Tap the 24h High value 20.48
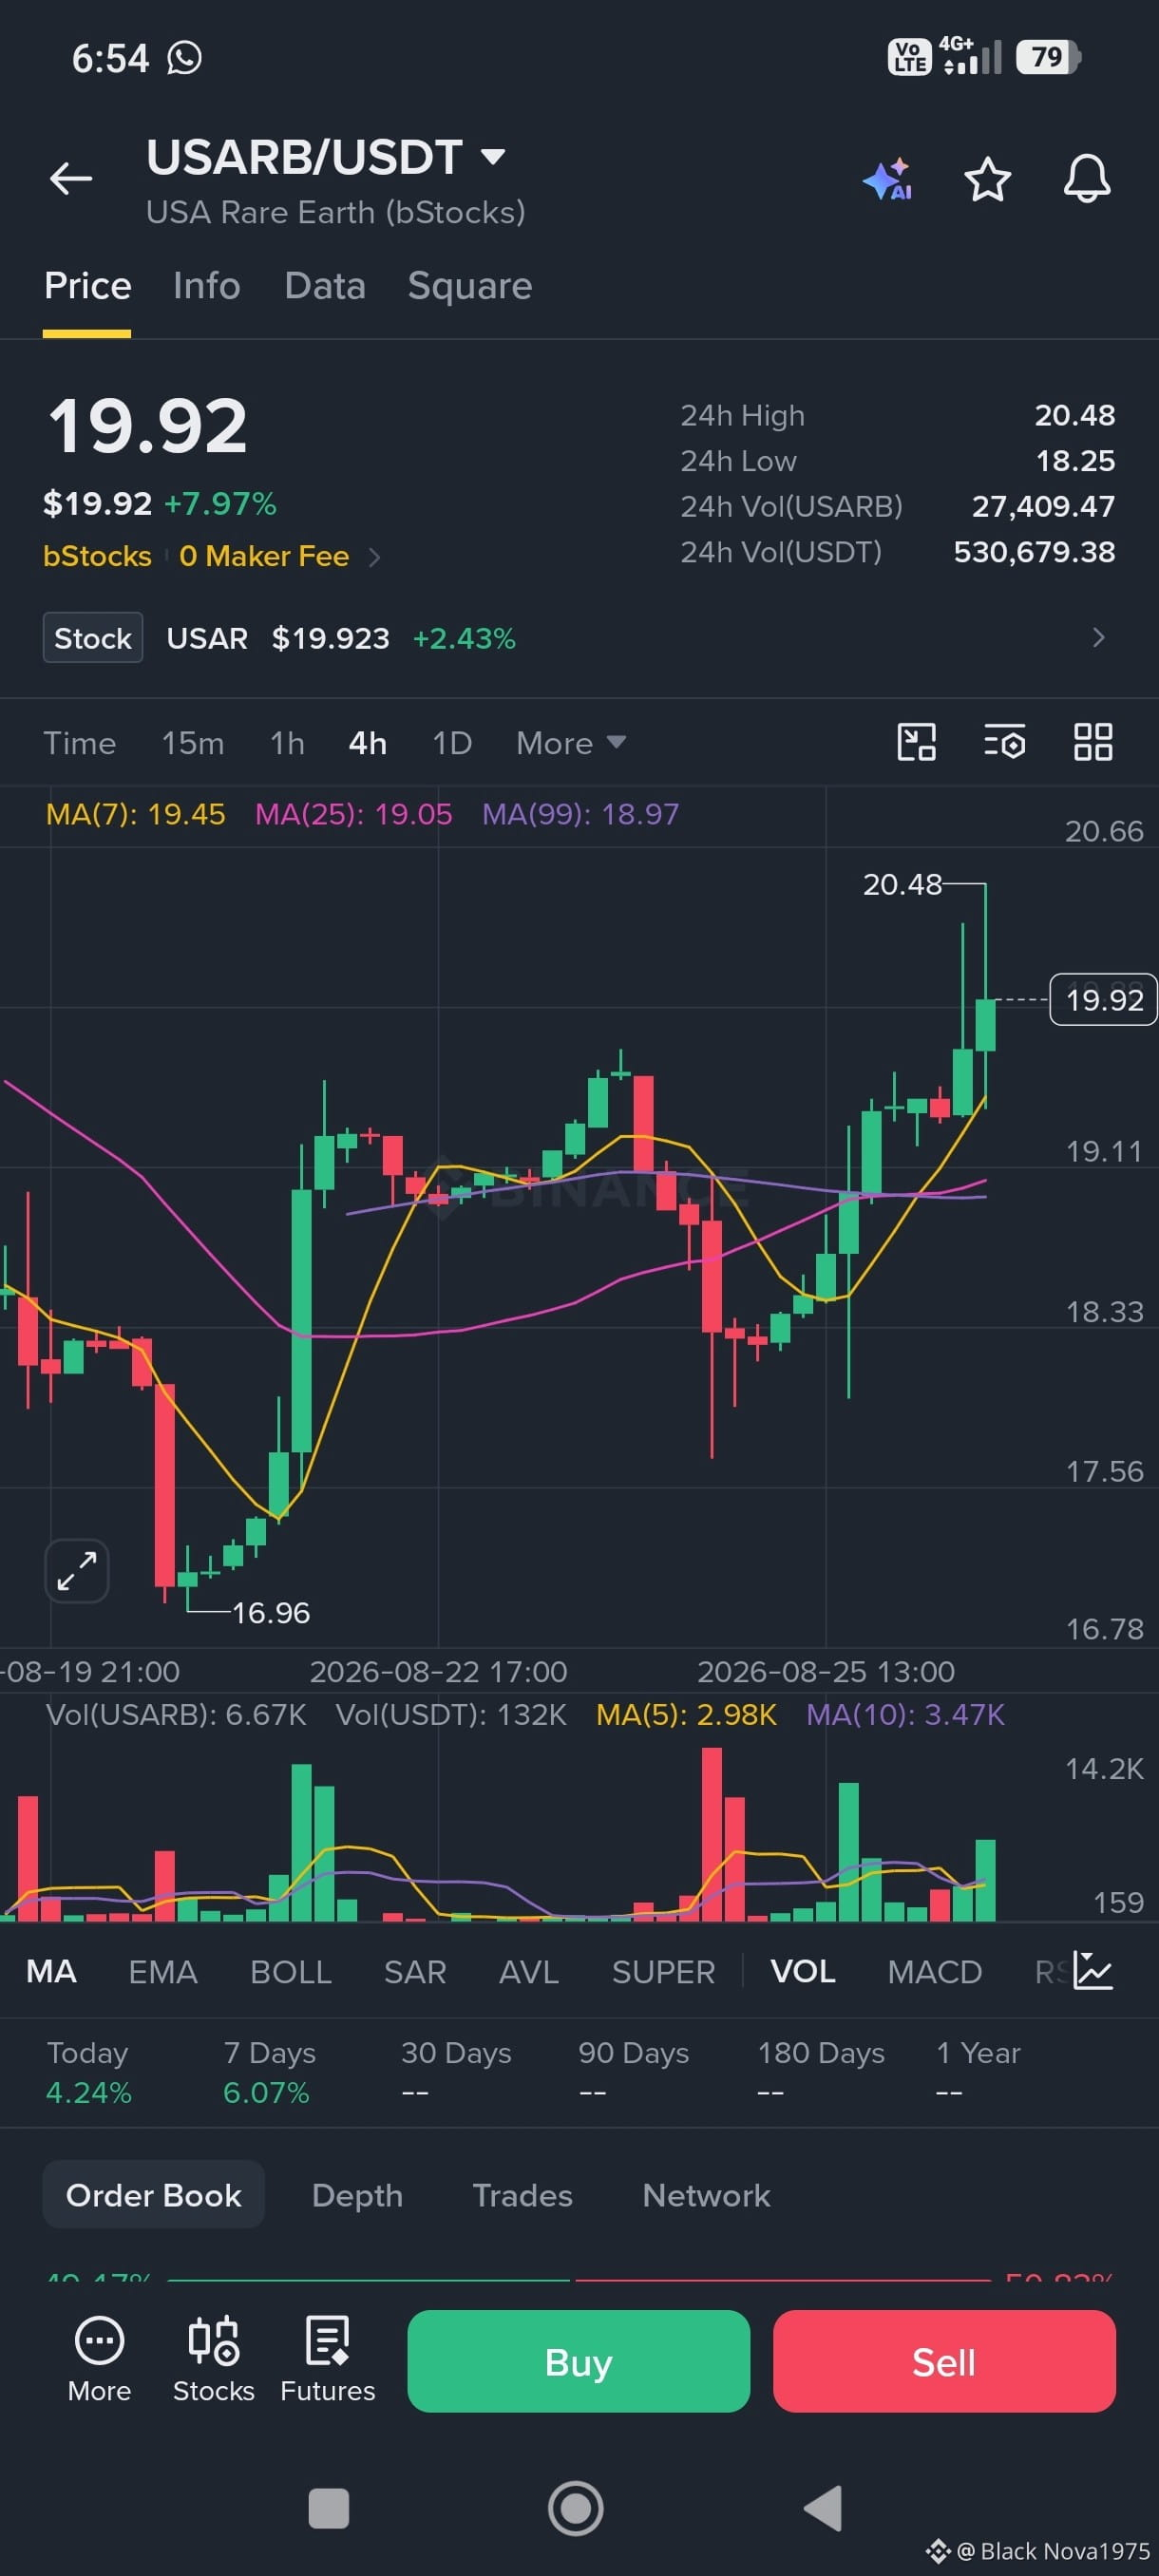The width and height of the screenshot is (1159, 2576). point(1074,415)
